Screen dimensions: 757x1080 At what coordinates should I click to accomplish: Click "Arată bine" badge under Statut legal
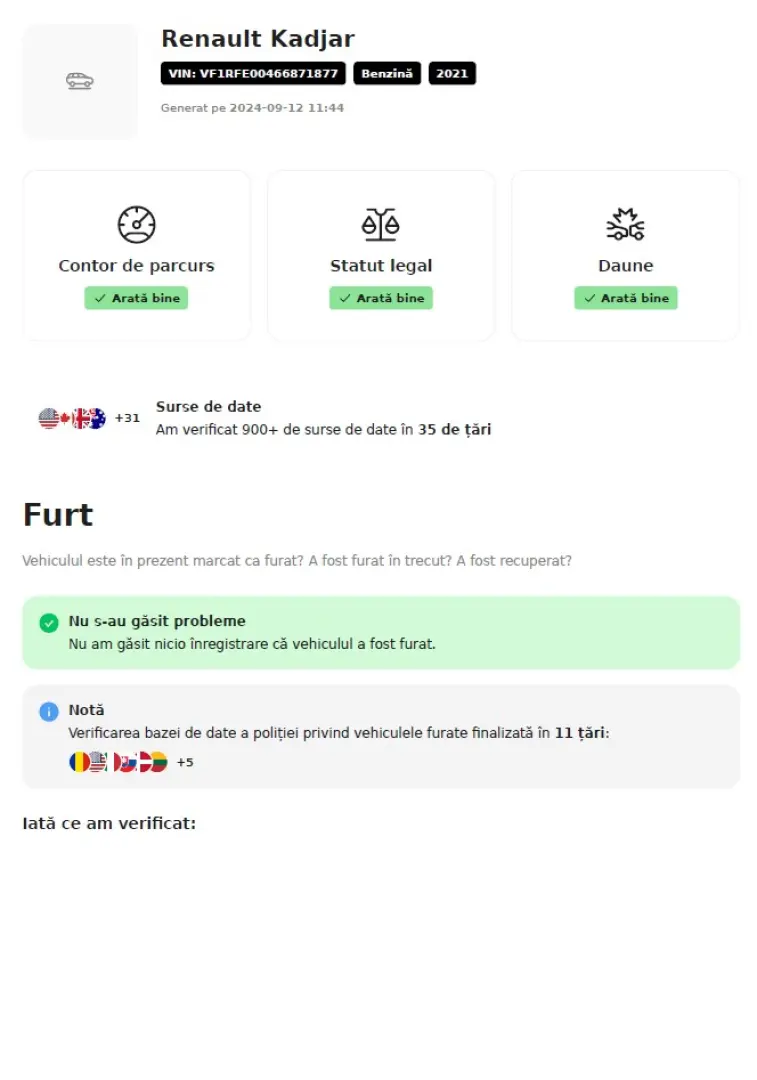(381, 298)
